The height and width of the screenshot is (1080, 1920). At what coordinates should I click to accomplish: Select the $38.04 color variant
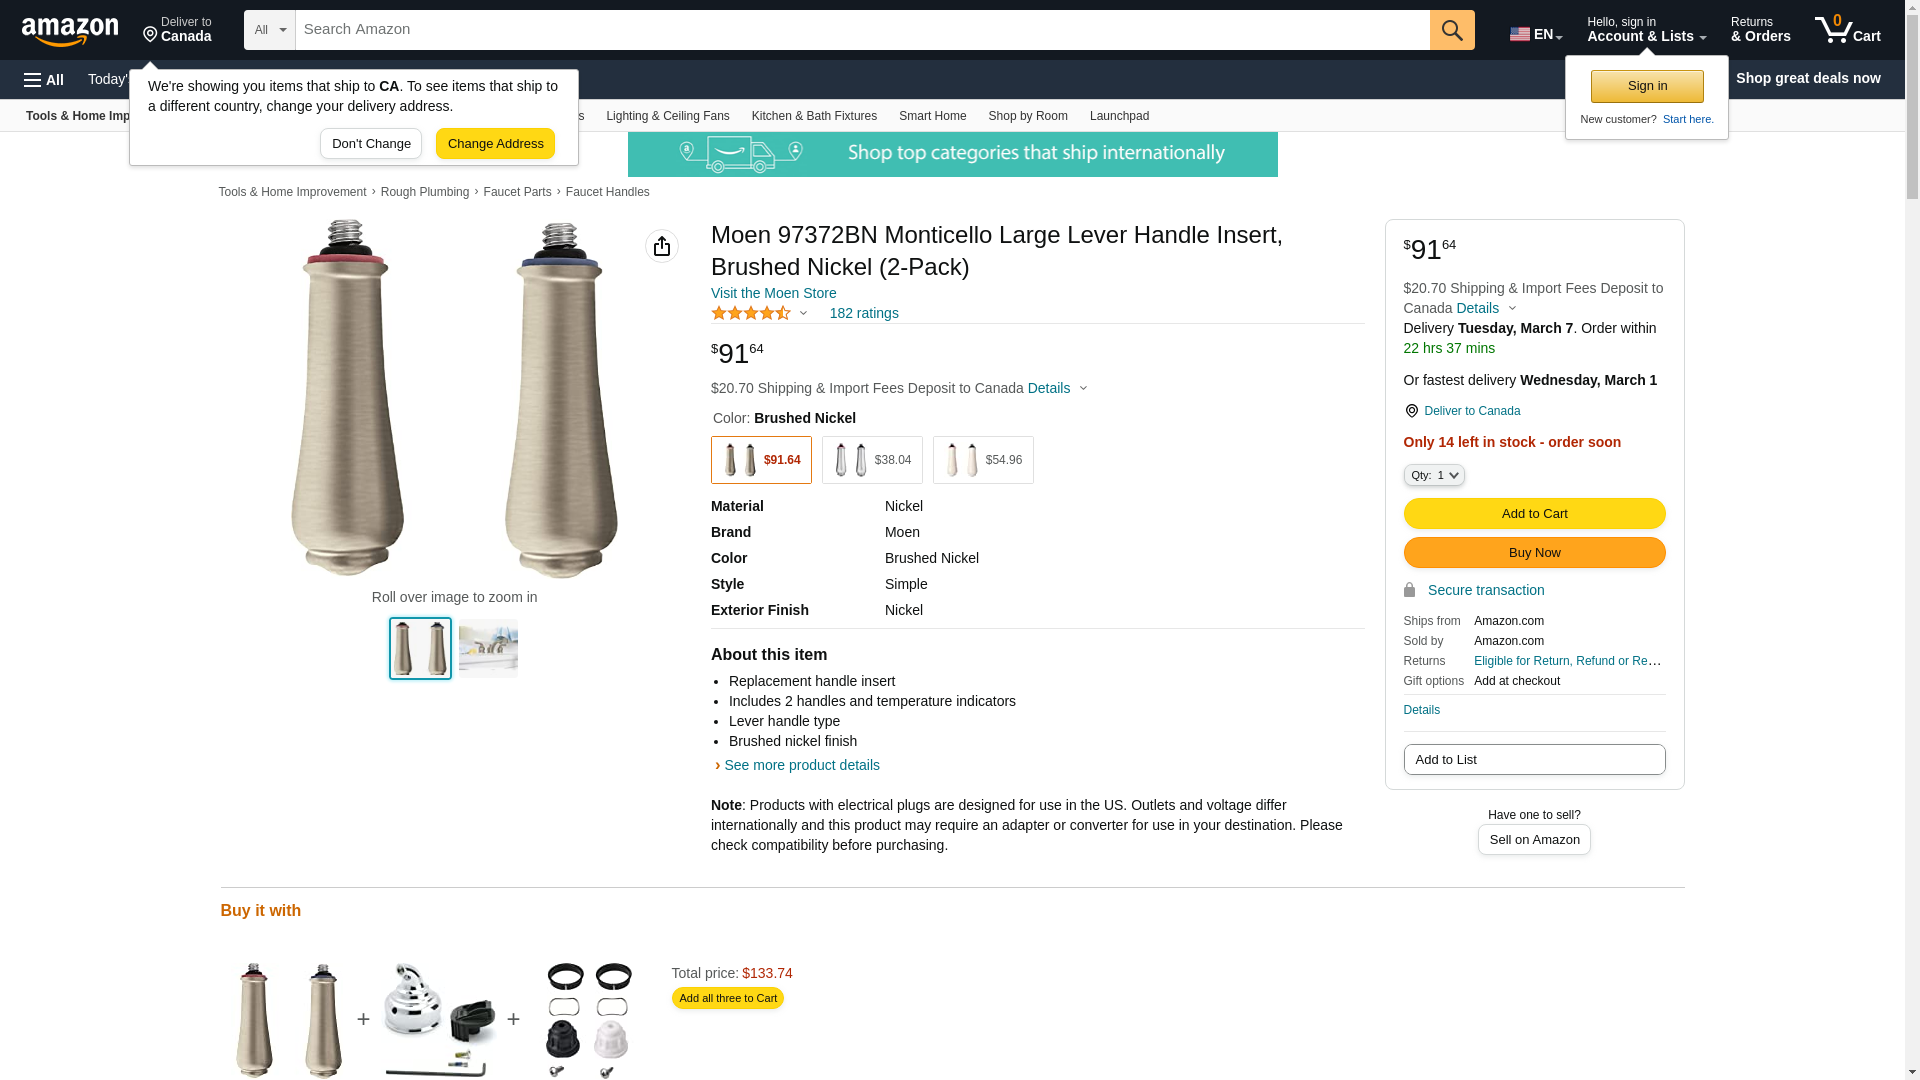[872, 460]
